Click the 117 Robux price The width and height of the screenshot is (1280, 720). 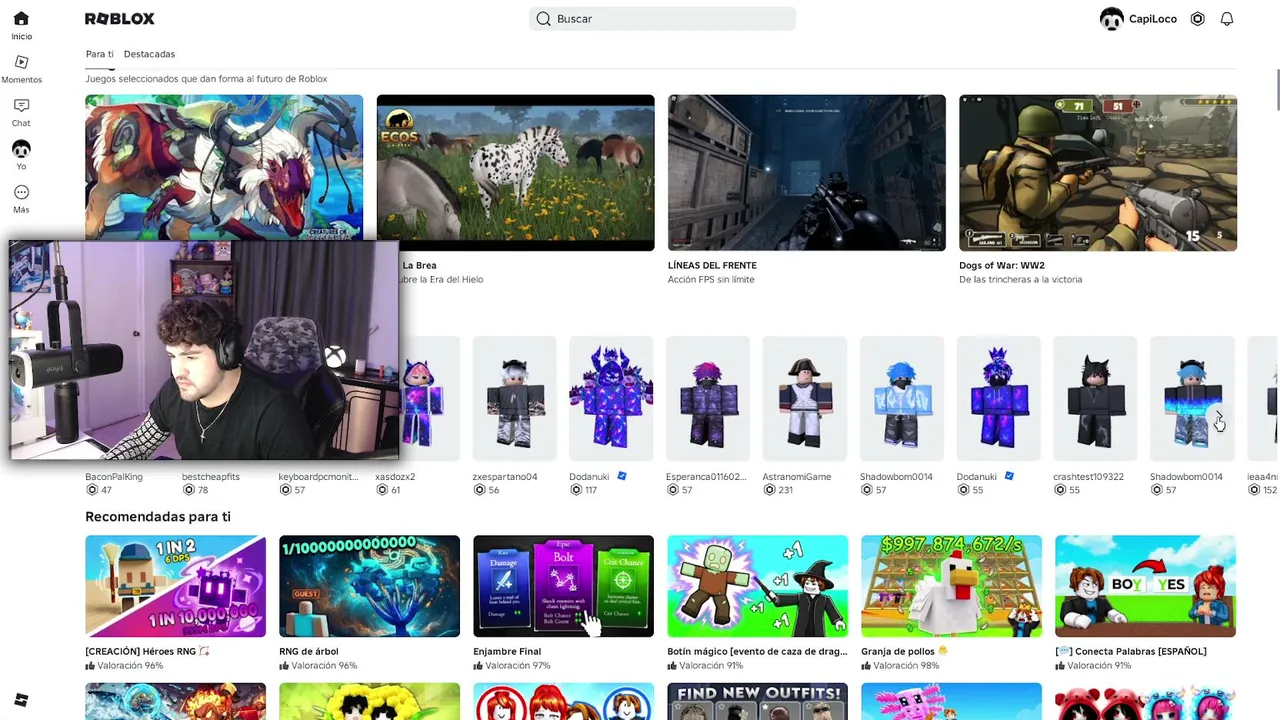tap(583, 490)
